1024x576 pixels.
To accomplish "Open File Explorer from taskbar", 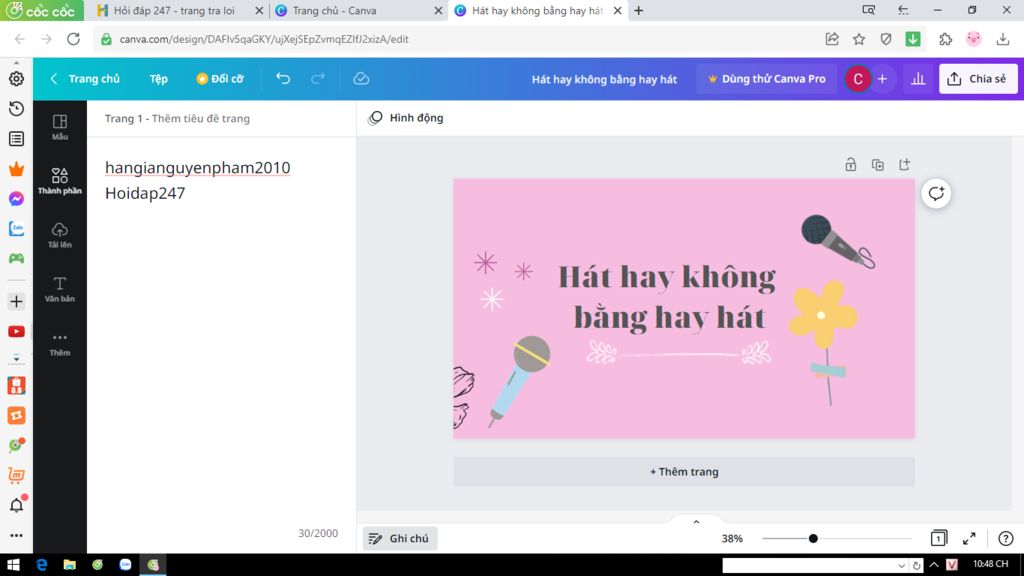I will pos(69,565).
